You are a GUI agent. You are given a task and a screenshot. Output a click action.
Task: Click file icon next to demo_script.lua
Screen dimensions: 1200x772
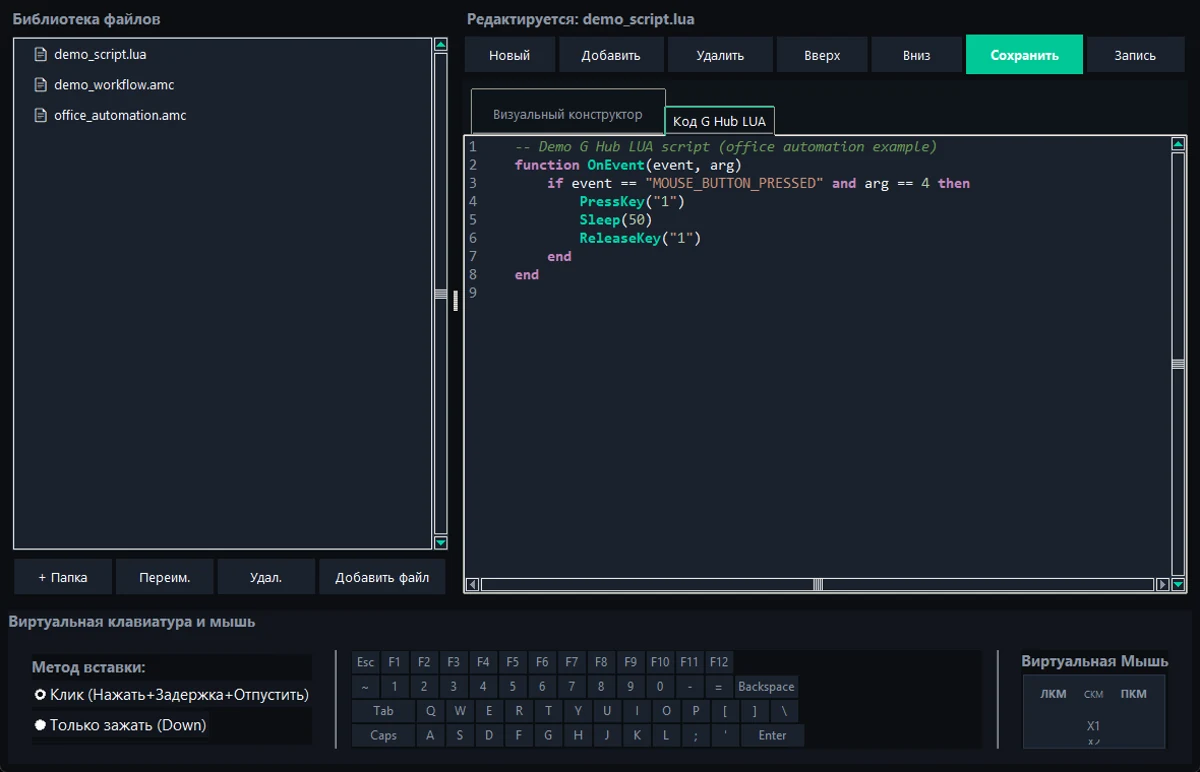point(41,54)
